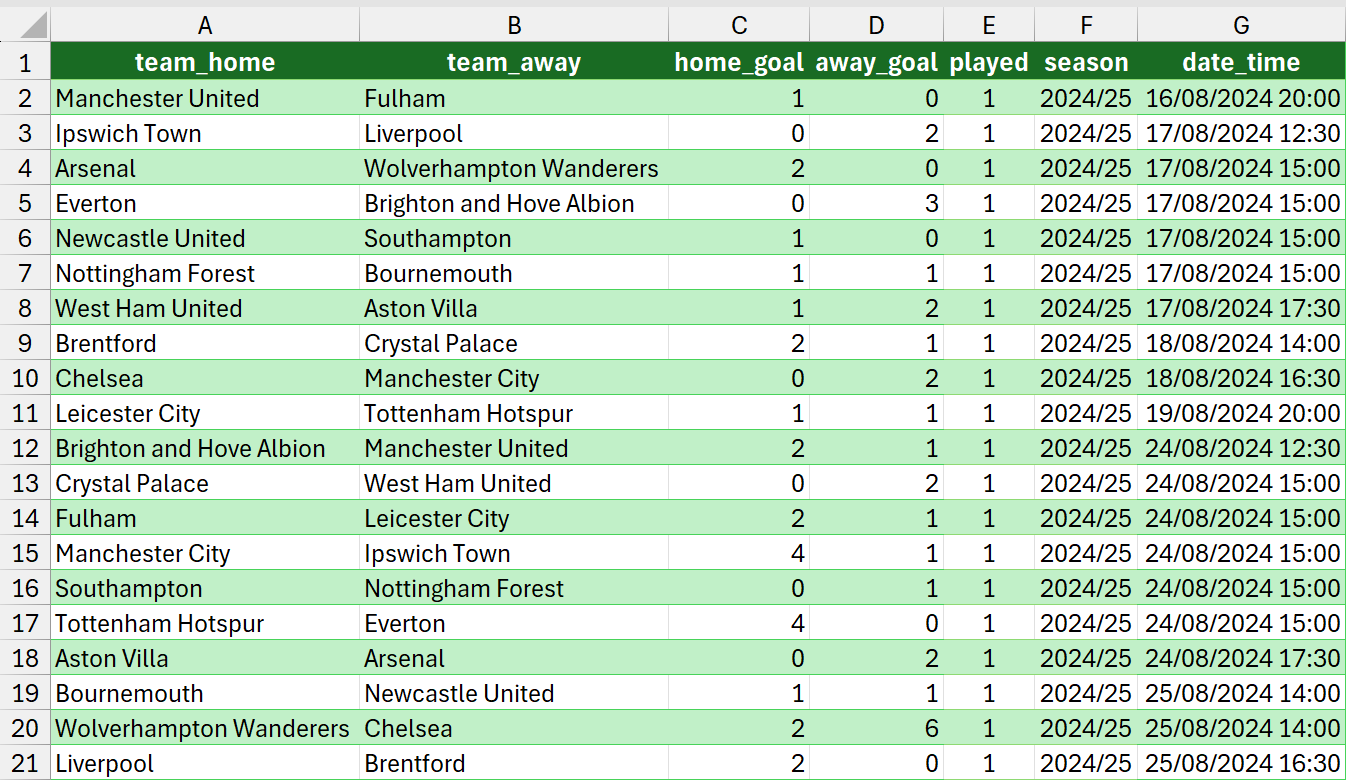Click the 19/08/2024 20:00 date cell
The height and width of the screenshot is (780, 1346).
pos(1241,414)
